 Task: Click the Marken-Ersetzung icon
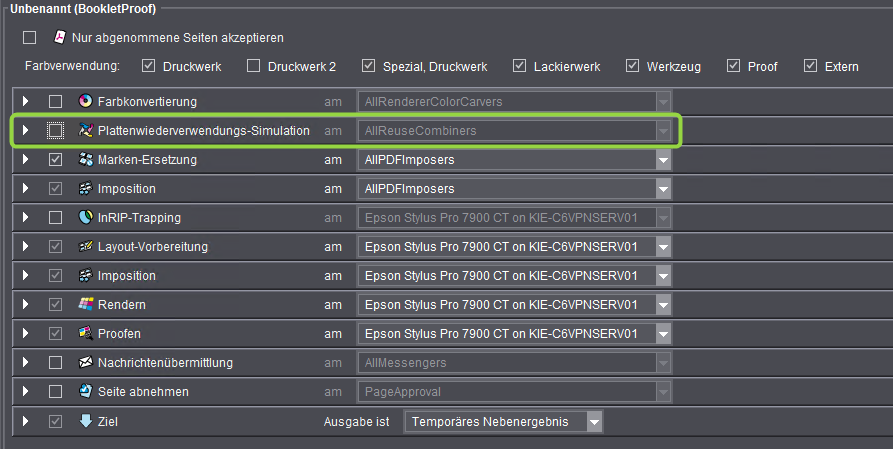tap(85, 160)
